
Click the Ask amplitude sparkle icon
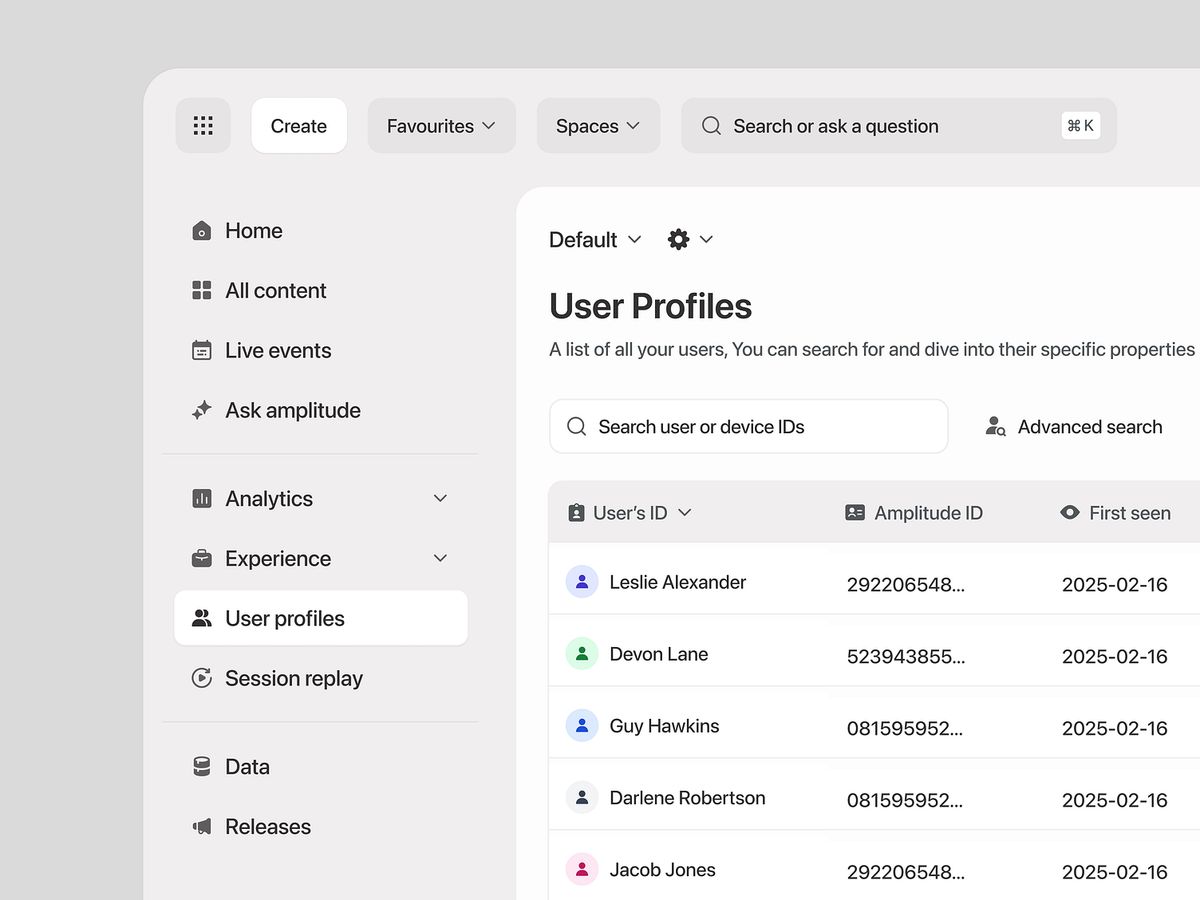[x=201, y=411]
